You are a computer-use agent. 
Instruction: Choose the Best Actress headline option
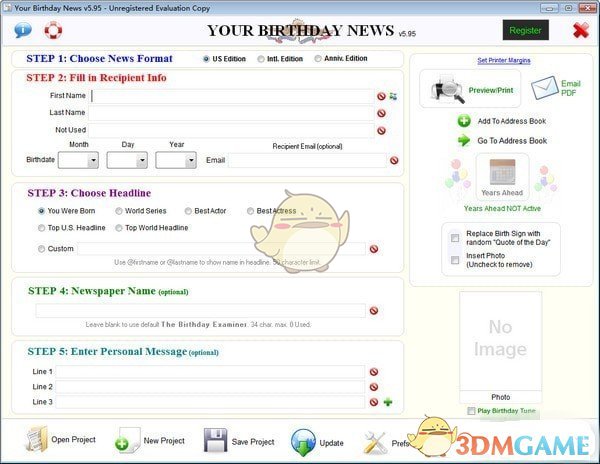point(250,211)
